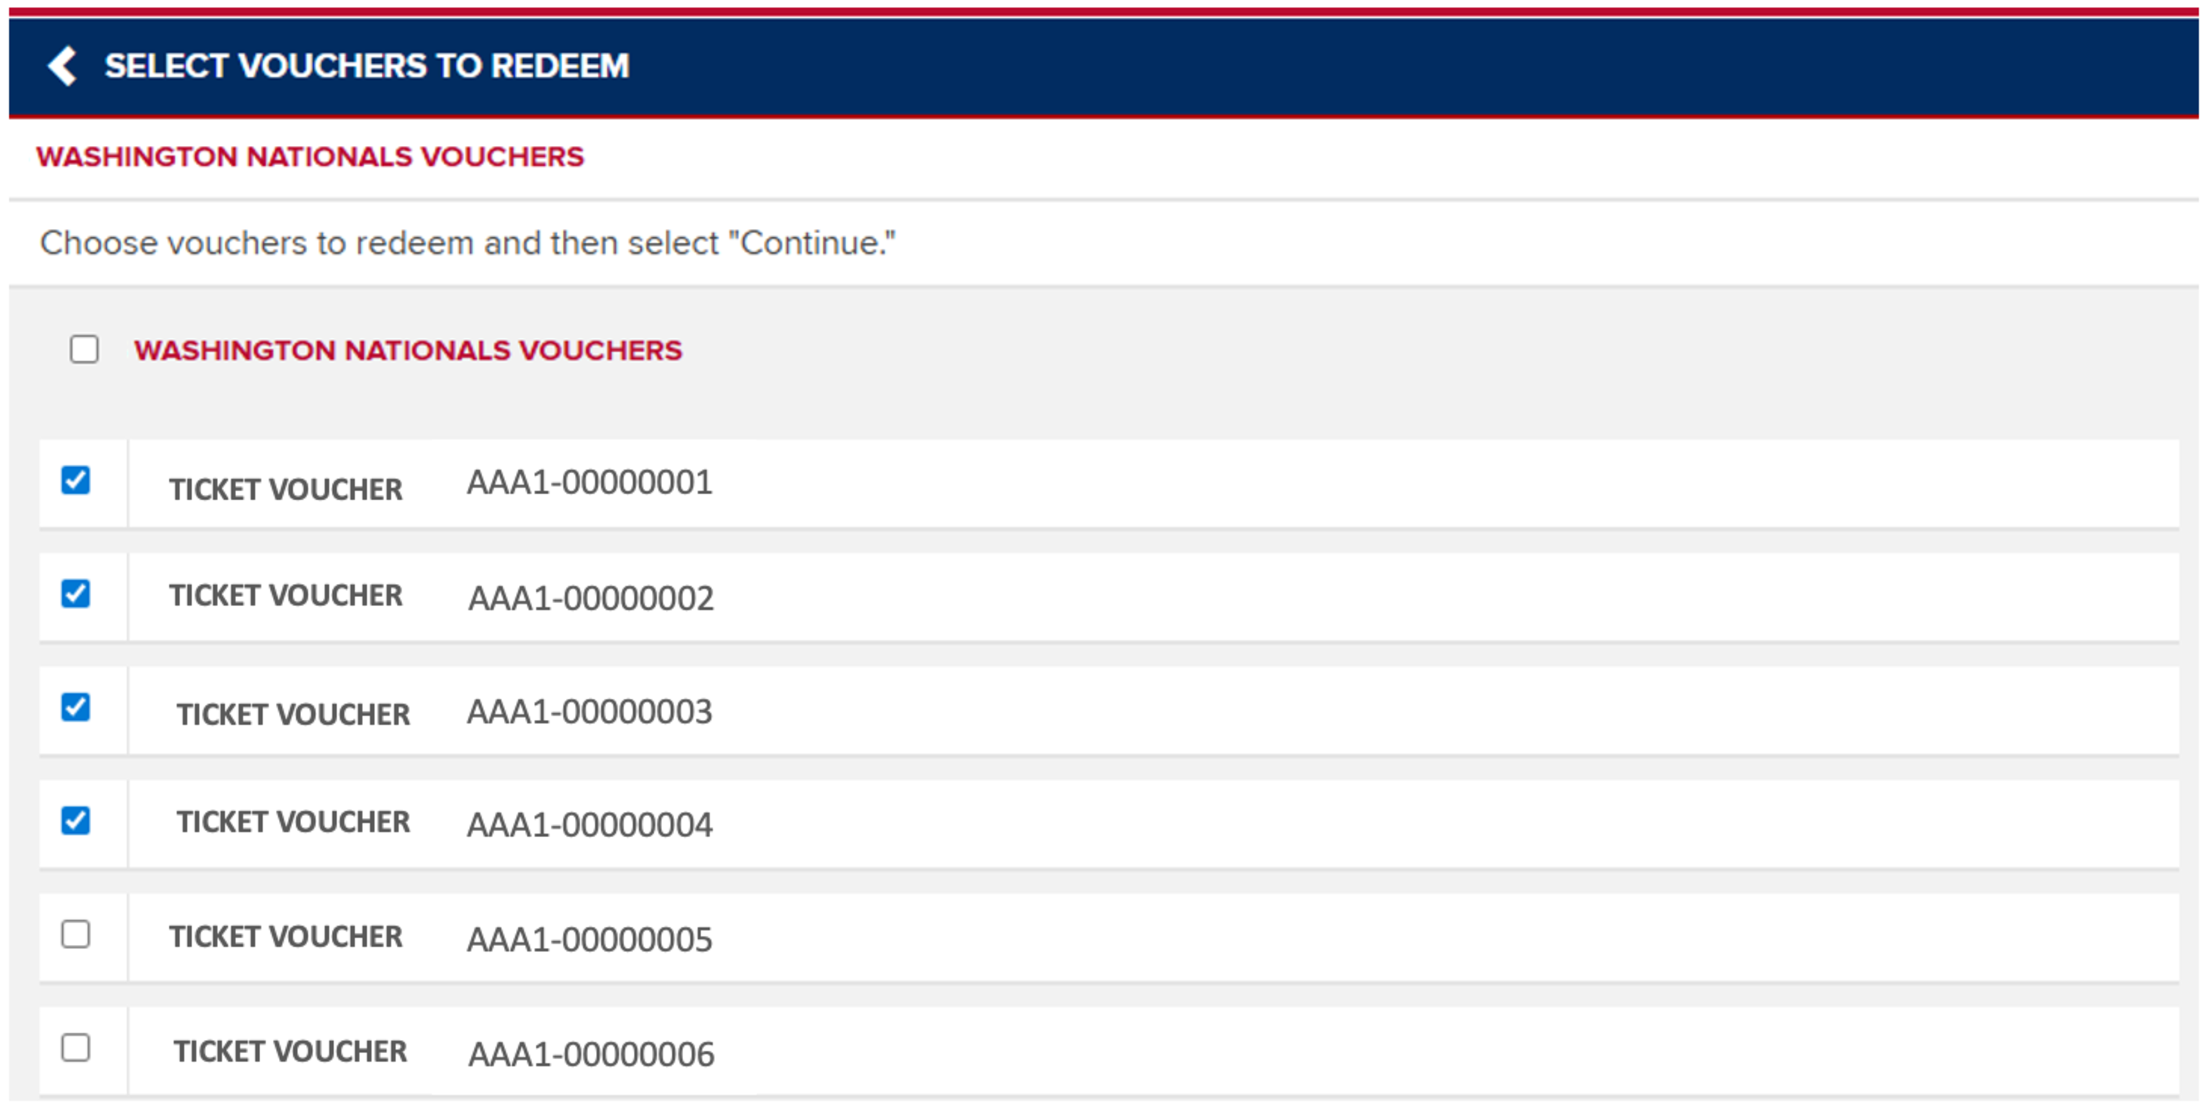Select the WASHINGTON NATIONALS VOUCHERS red heading link

[x=310, y=156]
